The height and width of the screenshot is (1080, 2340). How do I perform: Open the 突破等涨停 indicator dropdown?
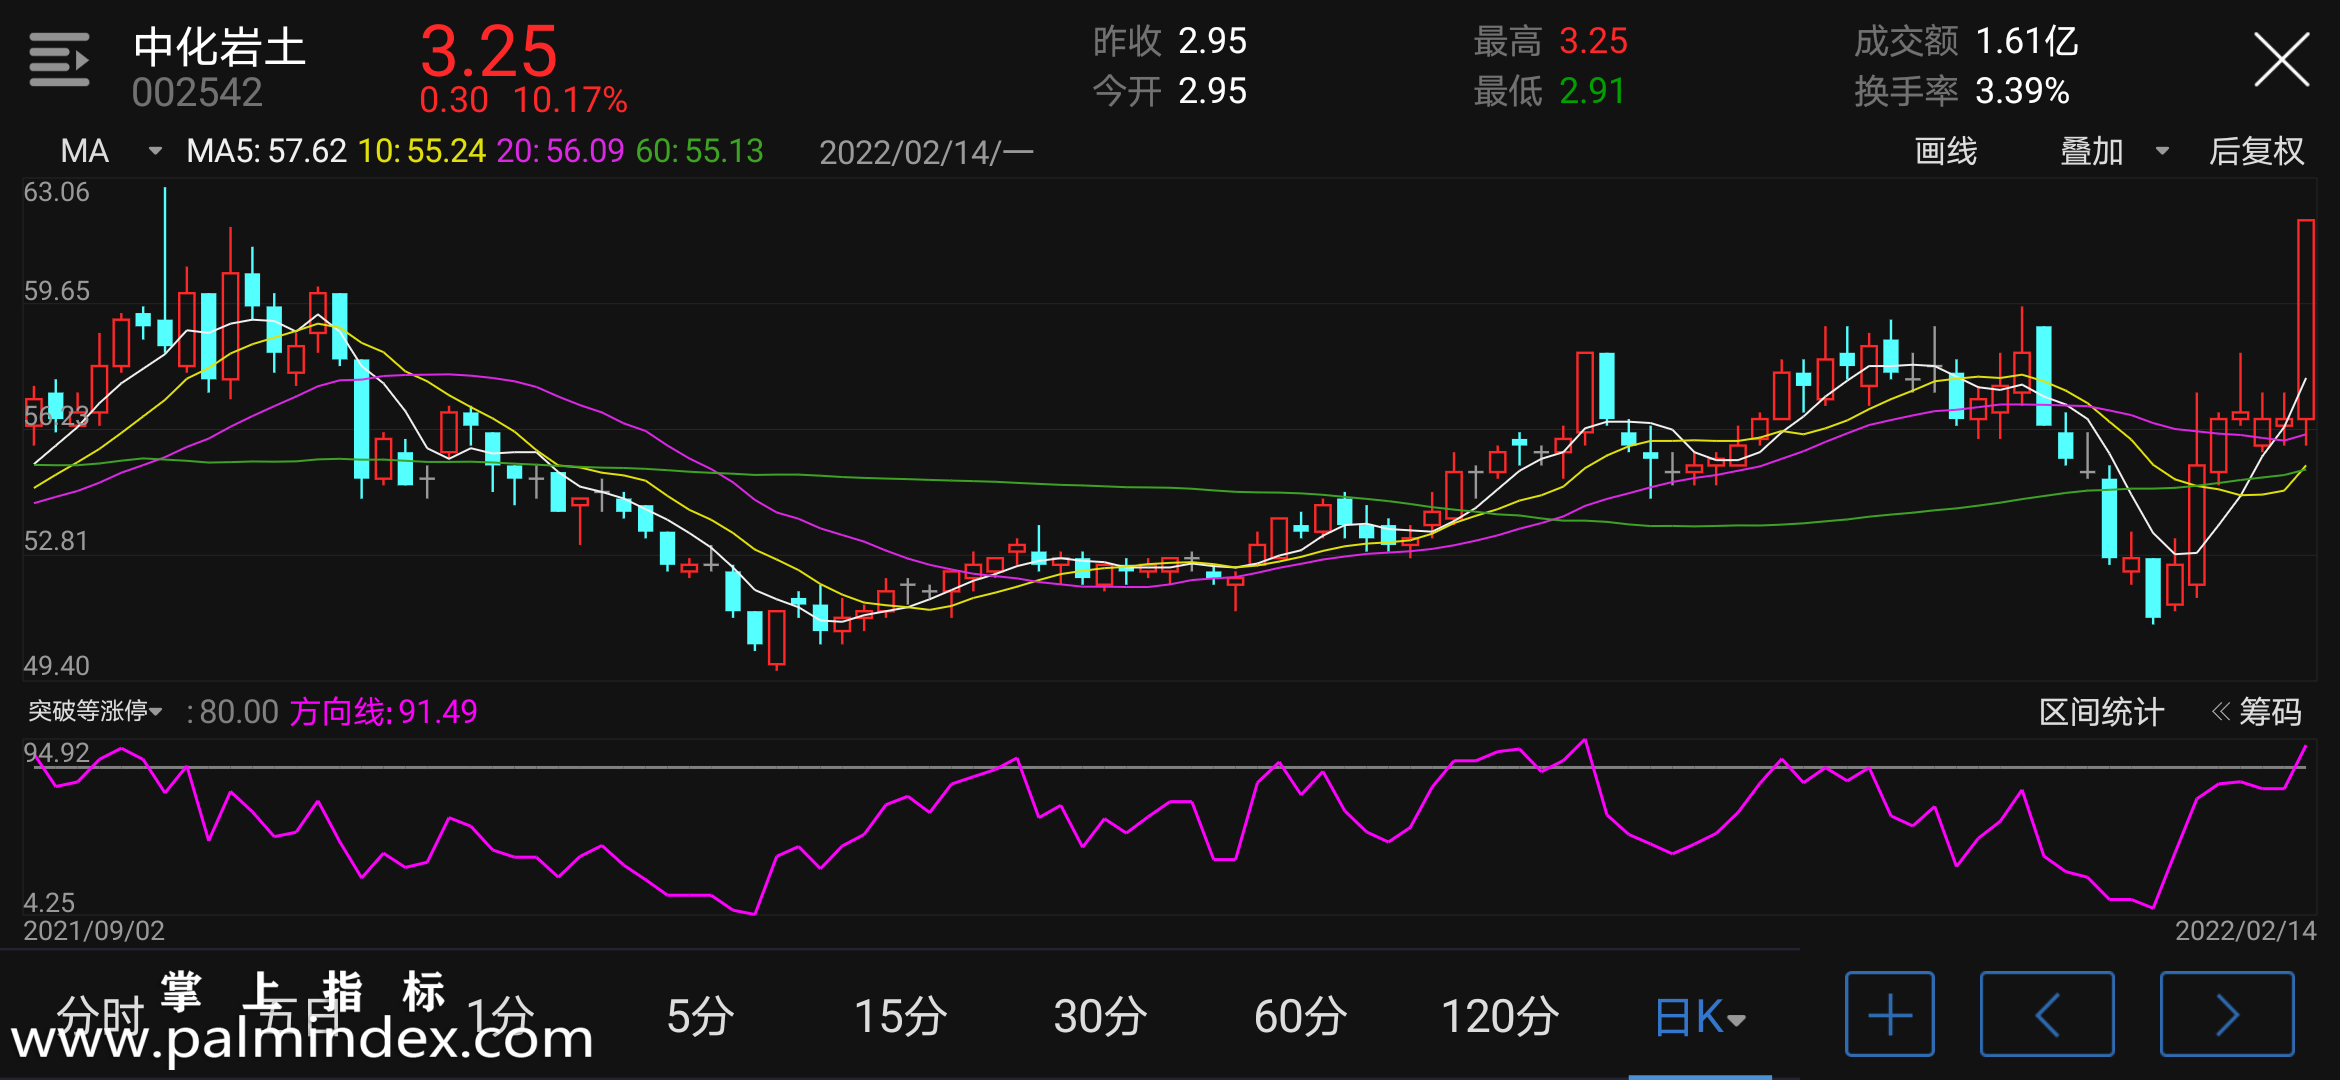[x=95, y=711]
